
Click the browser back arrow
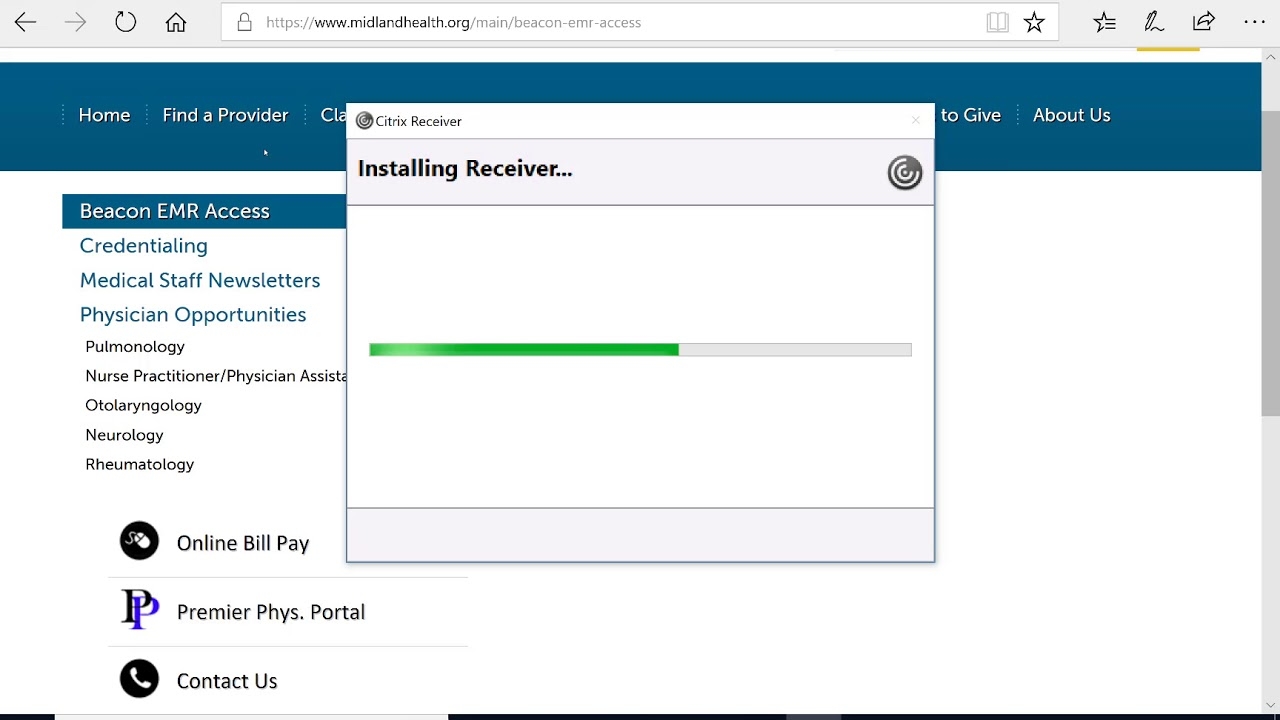click(26, 22)
